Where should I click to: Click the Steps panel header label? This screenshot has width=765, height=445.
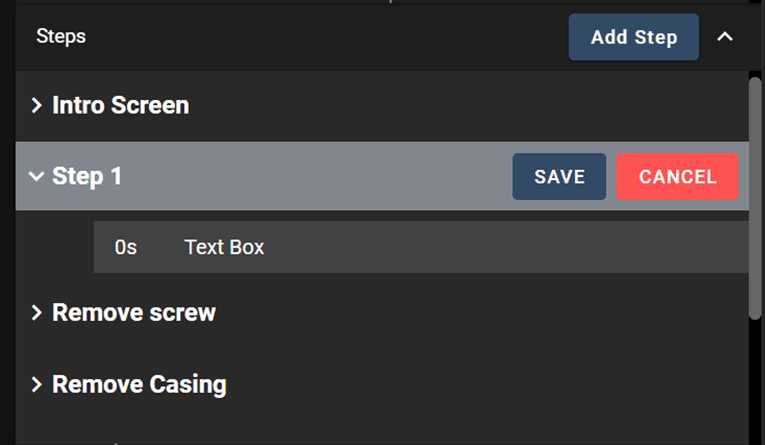point(61,37)
